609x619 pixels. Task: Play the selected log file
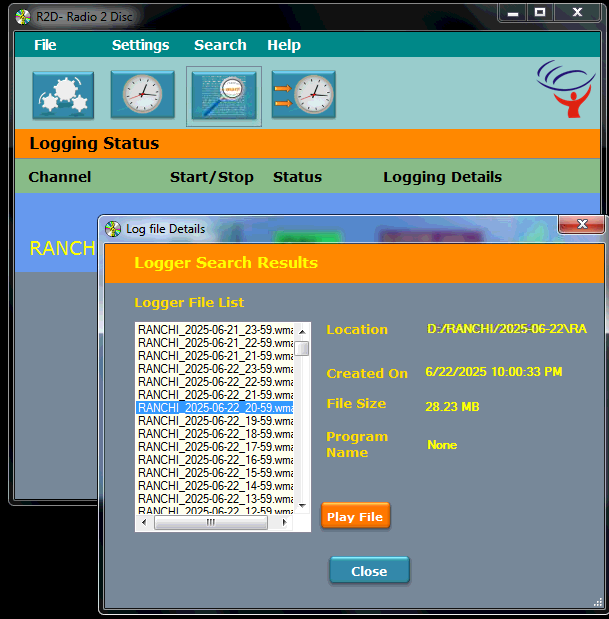pos(355,516)
